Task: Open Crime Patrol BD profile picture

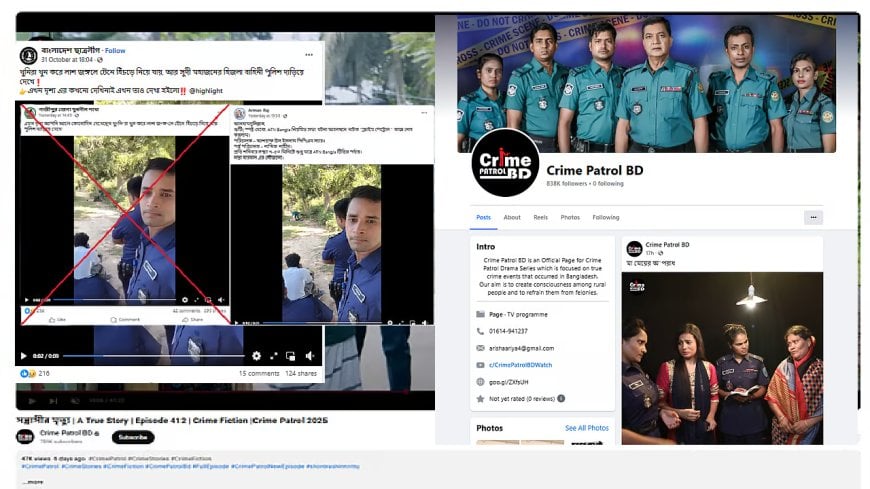Action: coord(505,162)
